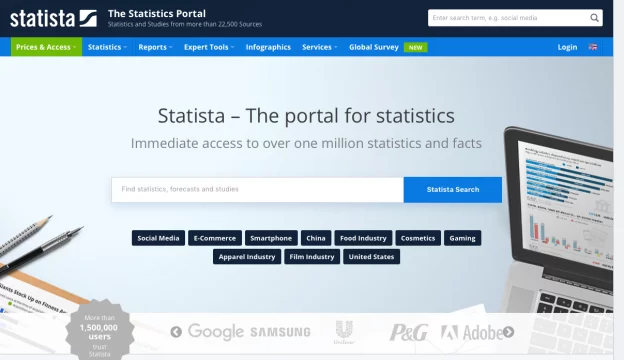
Task: Show next customer logos with right arrow
Action: click(x=508, y=332)
